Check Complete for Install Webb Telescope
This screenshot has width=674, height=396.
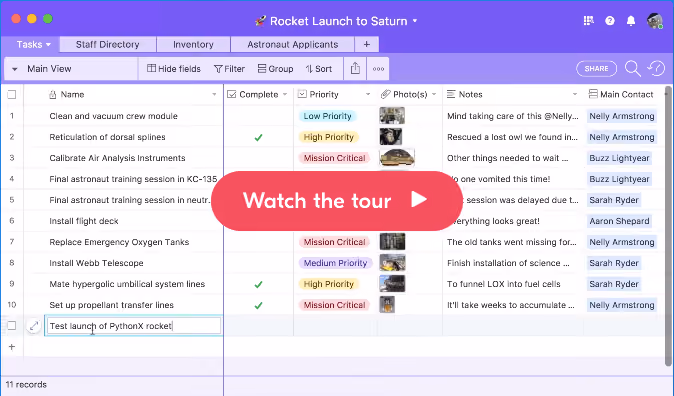pos(258,263)
